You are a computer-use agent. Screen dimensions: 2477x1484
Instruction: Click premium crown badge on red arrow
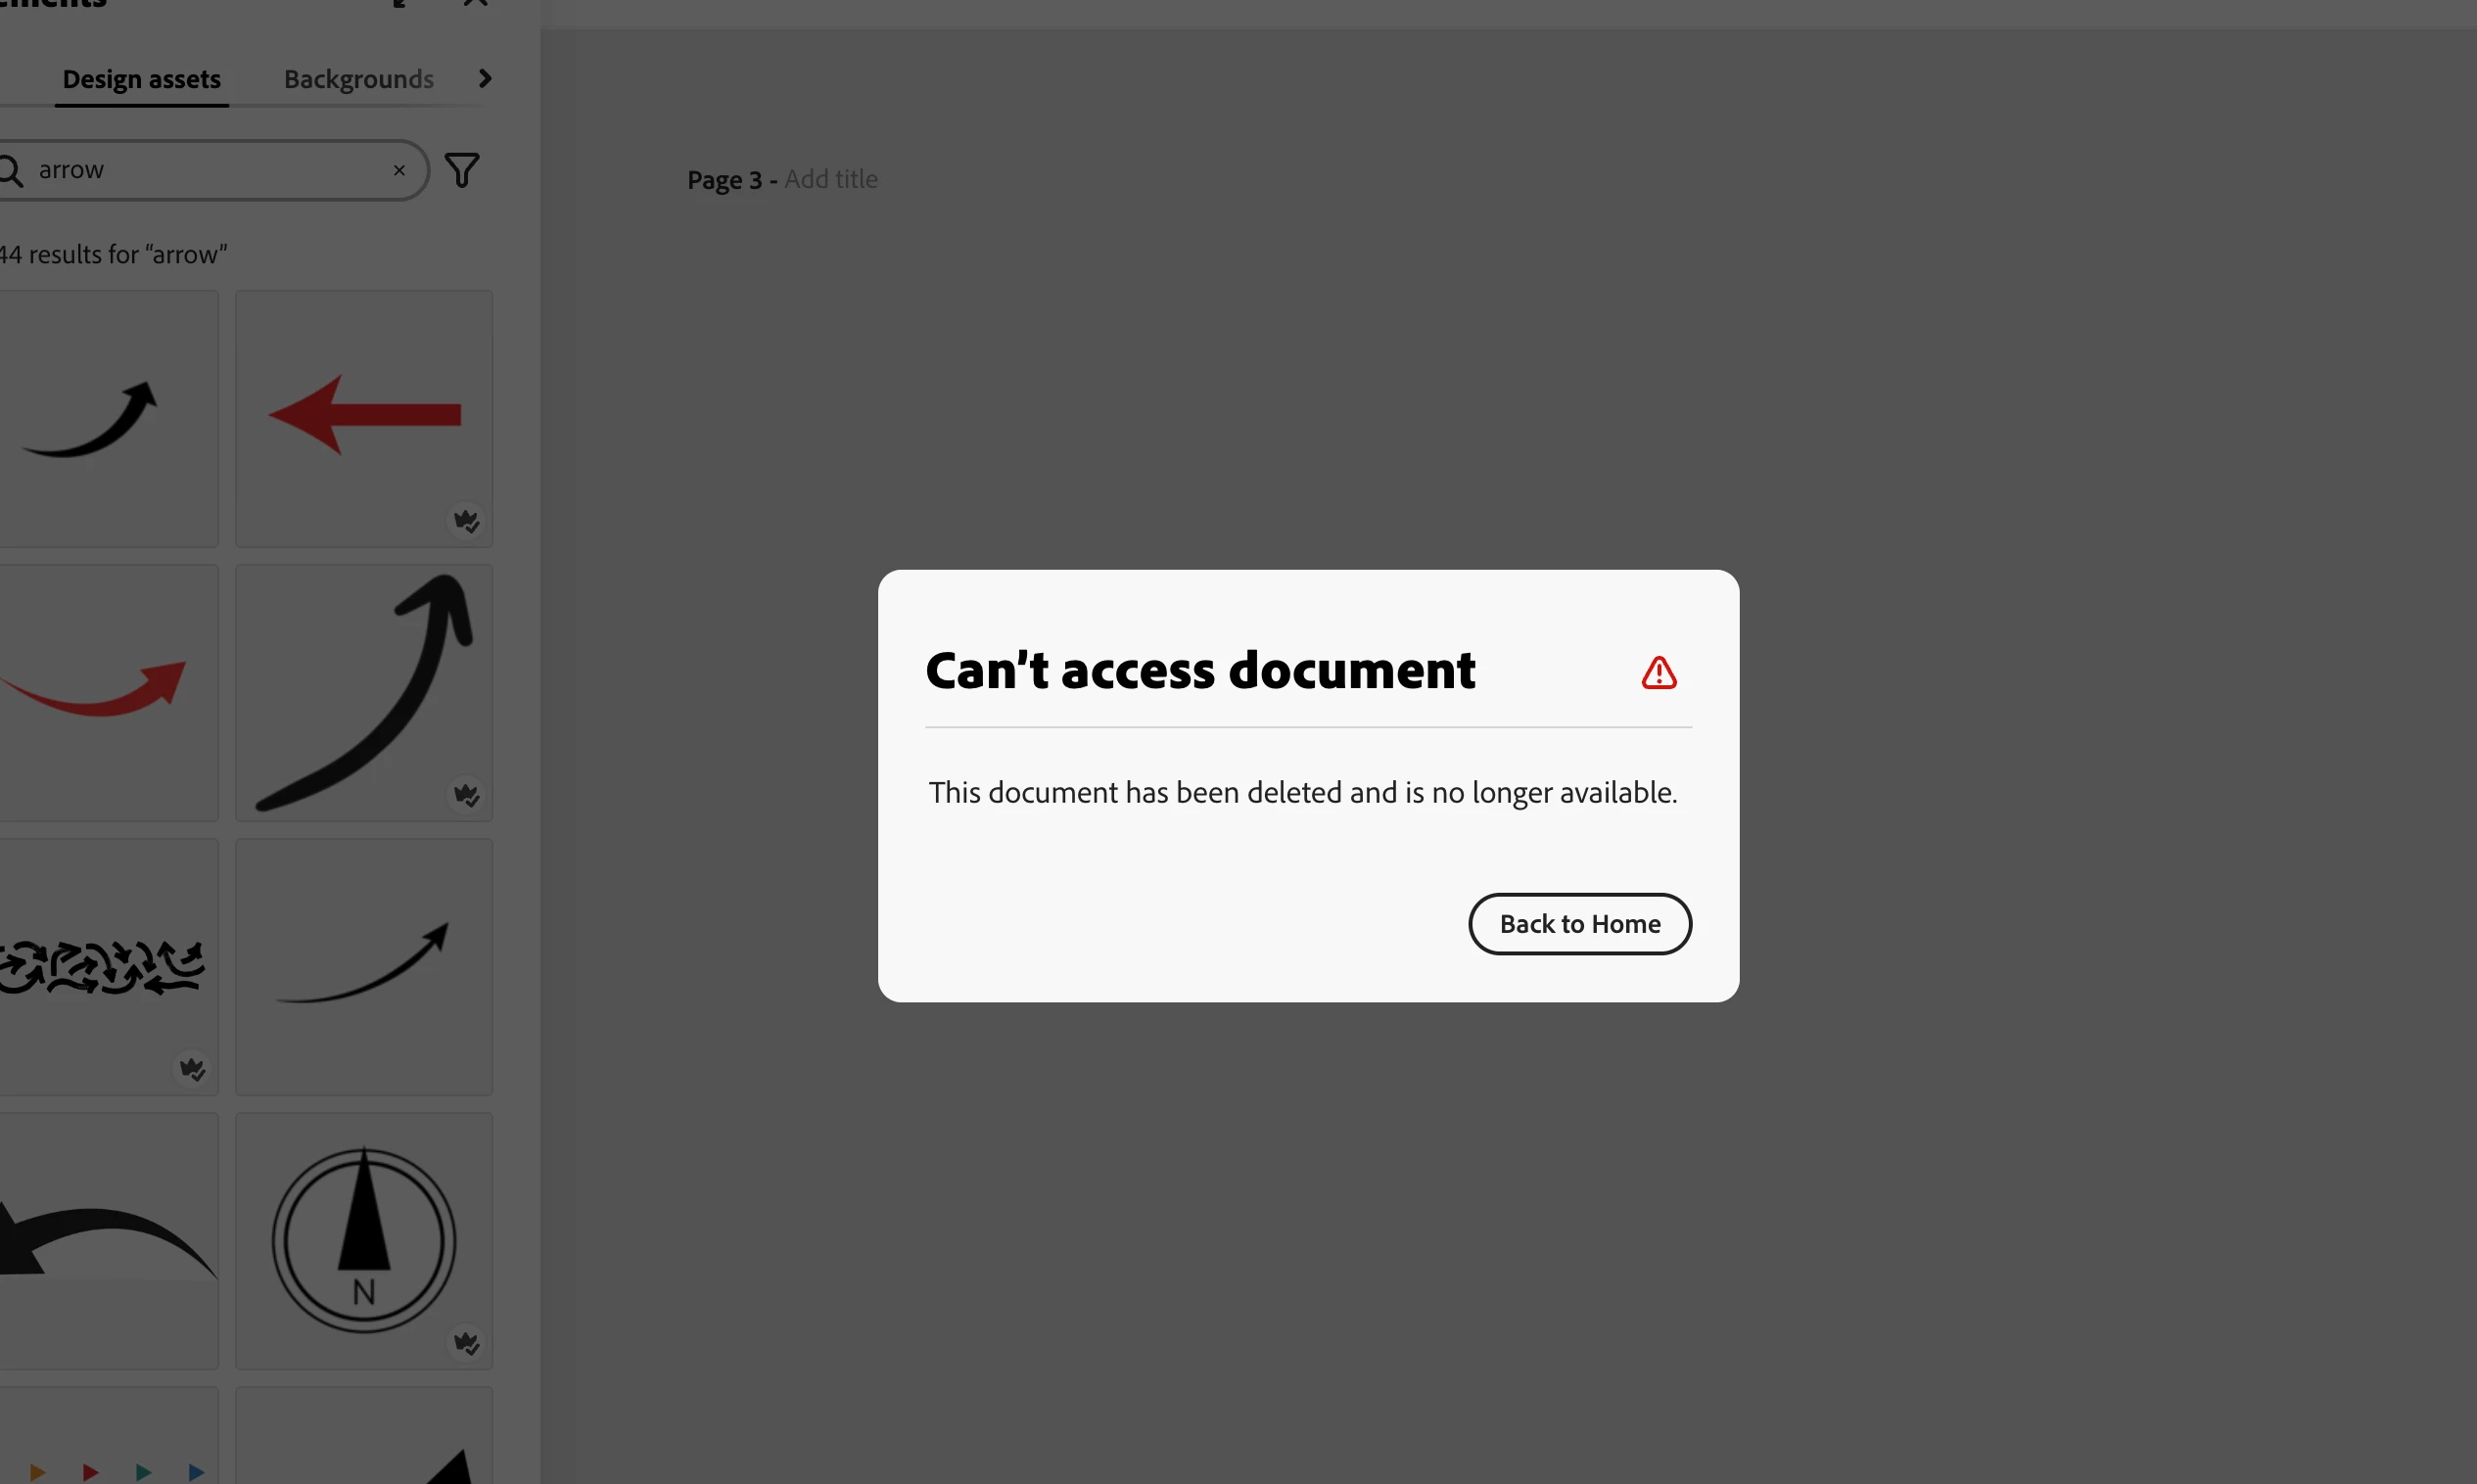pyautogui.click(x=466, y=520)
